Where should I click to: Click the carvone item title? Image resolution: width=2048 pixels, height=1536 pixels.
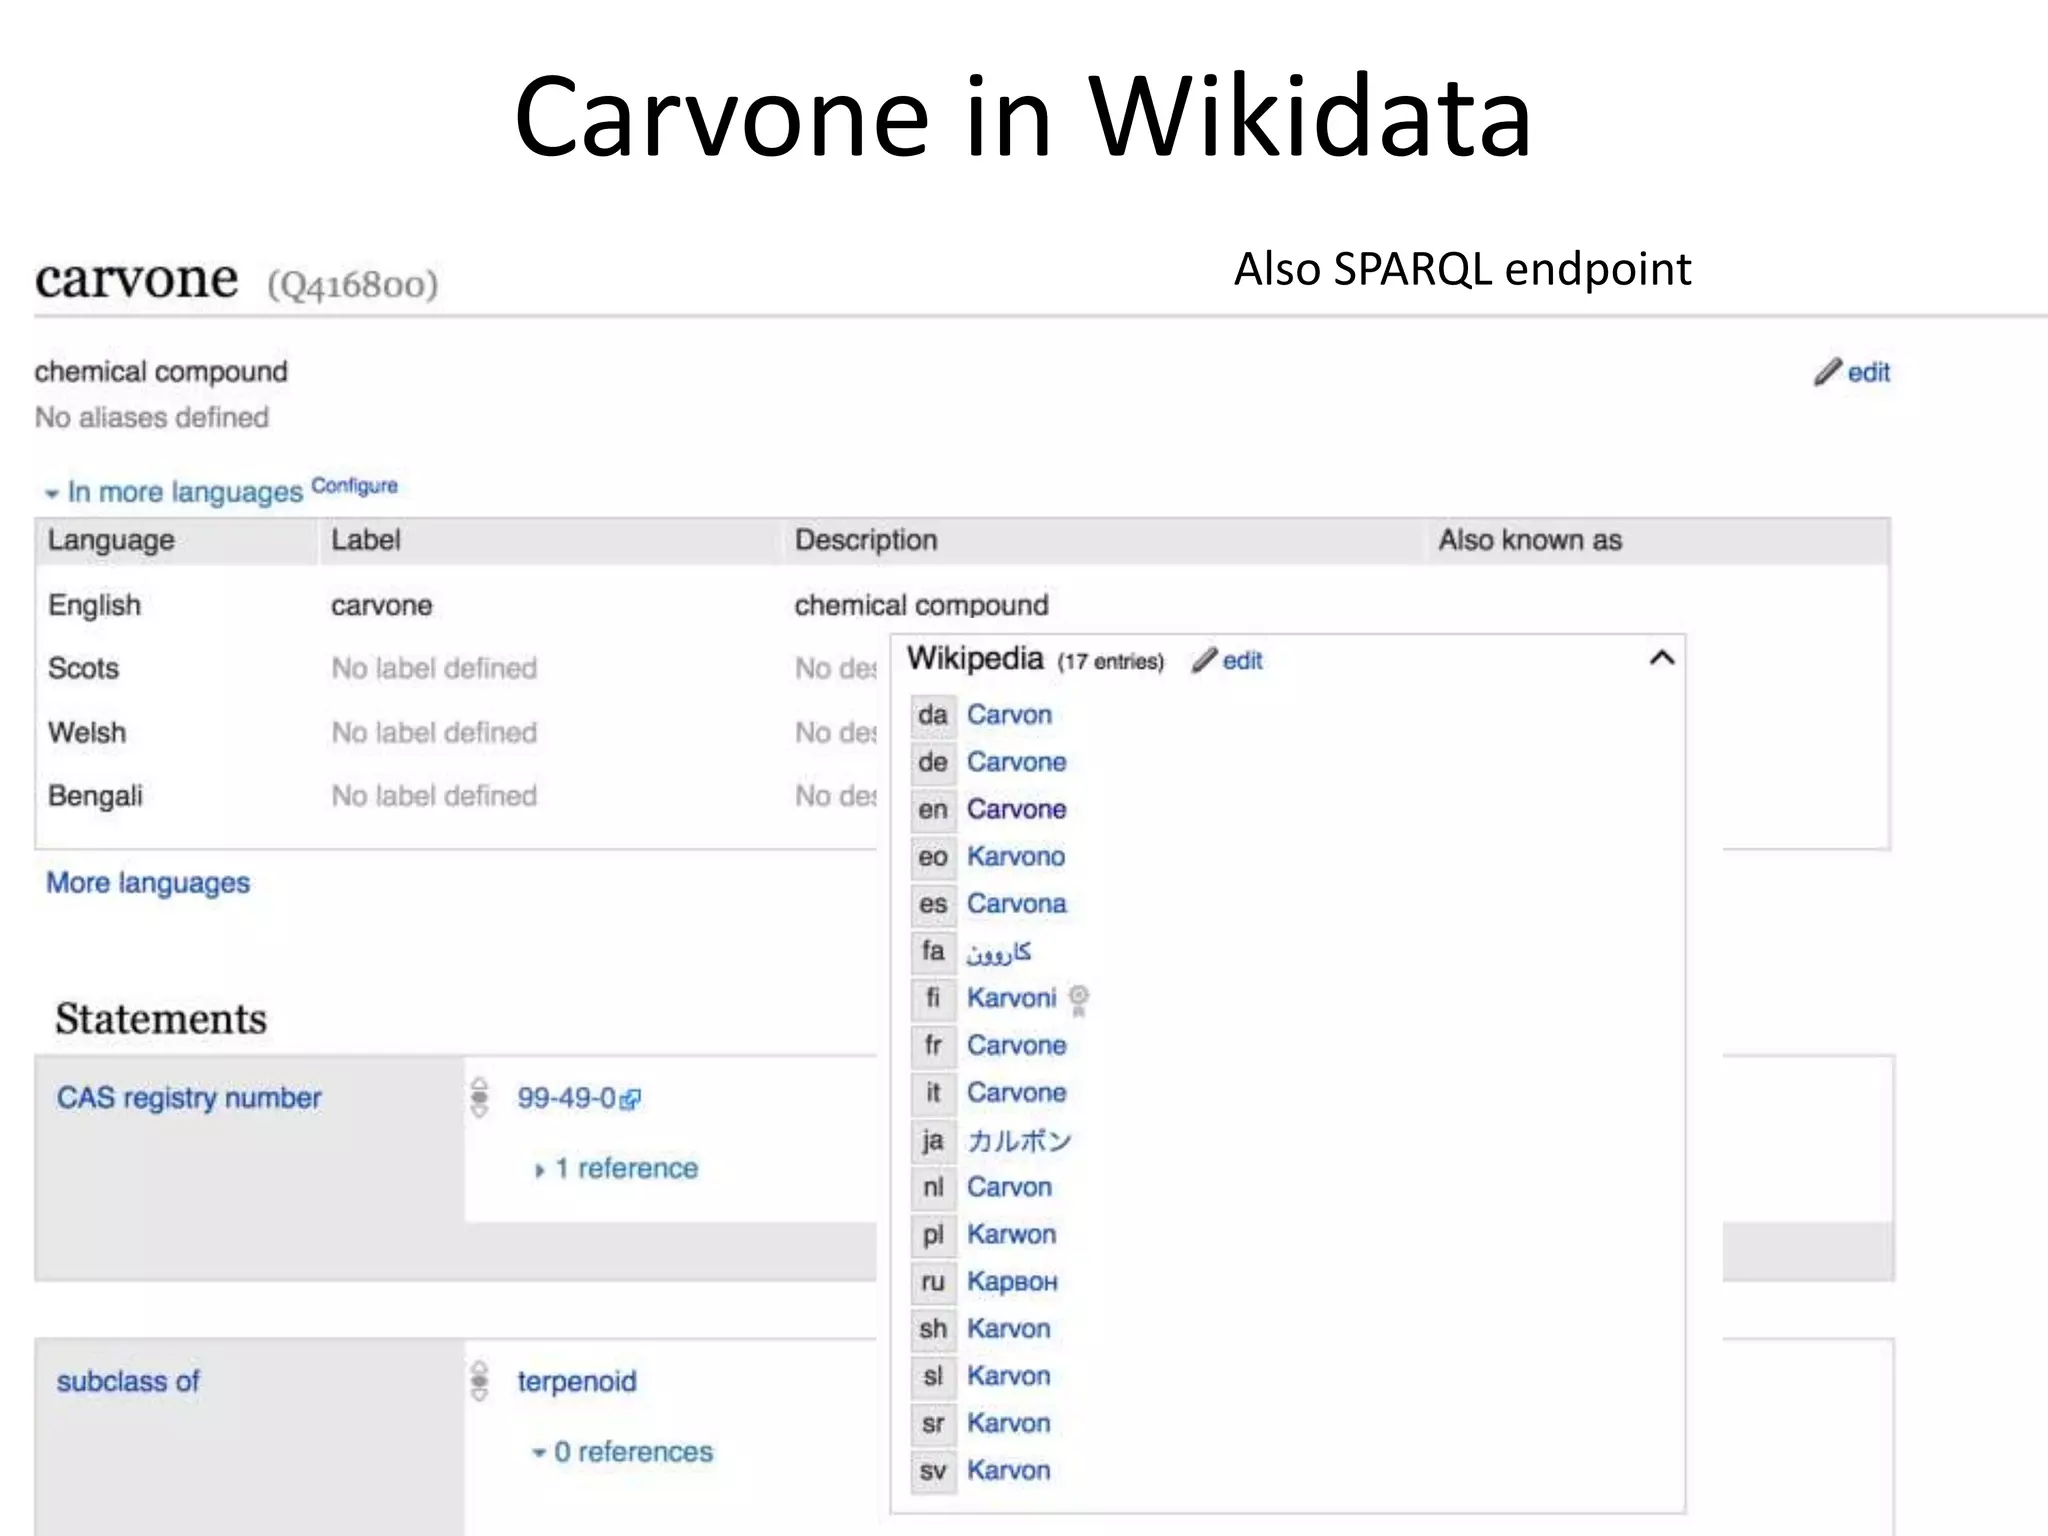click(x=137, y=279)
